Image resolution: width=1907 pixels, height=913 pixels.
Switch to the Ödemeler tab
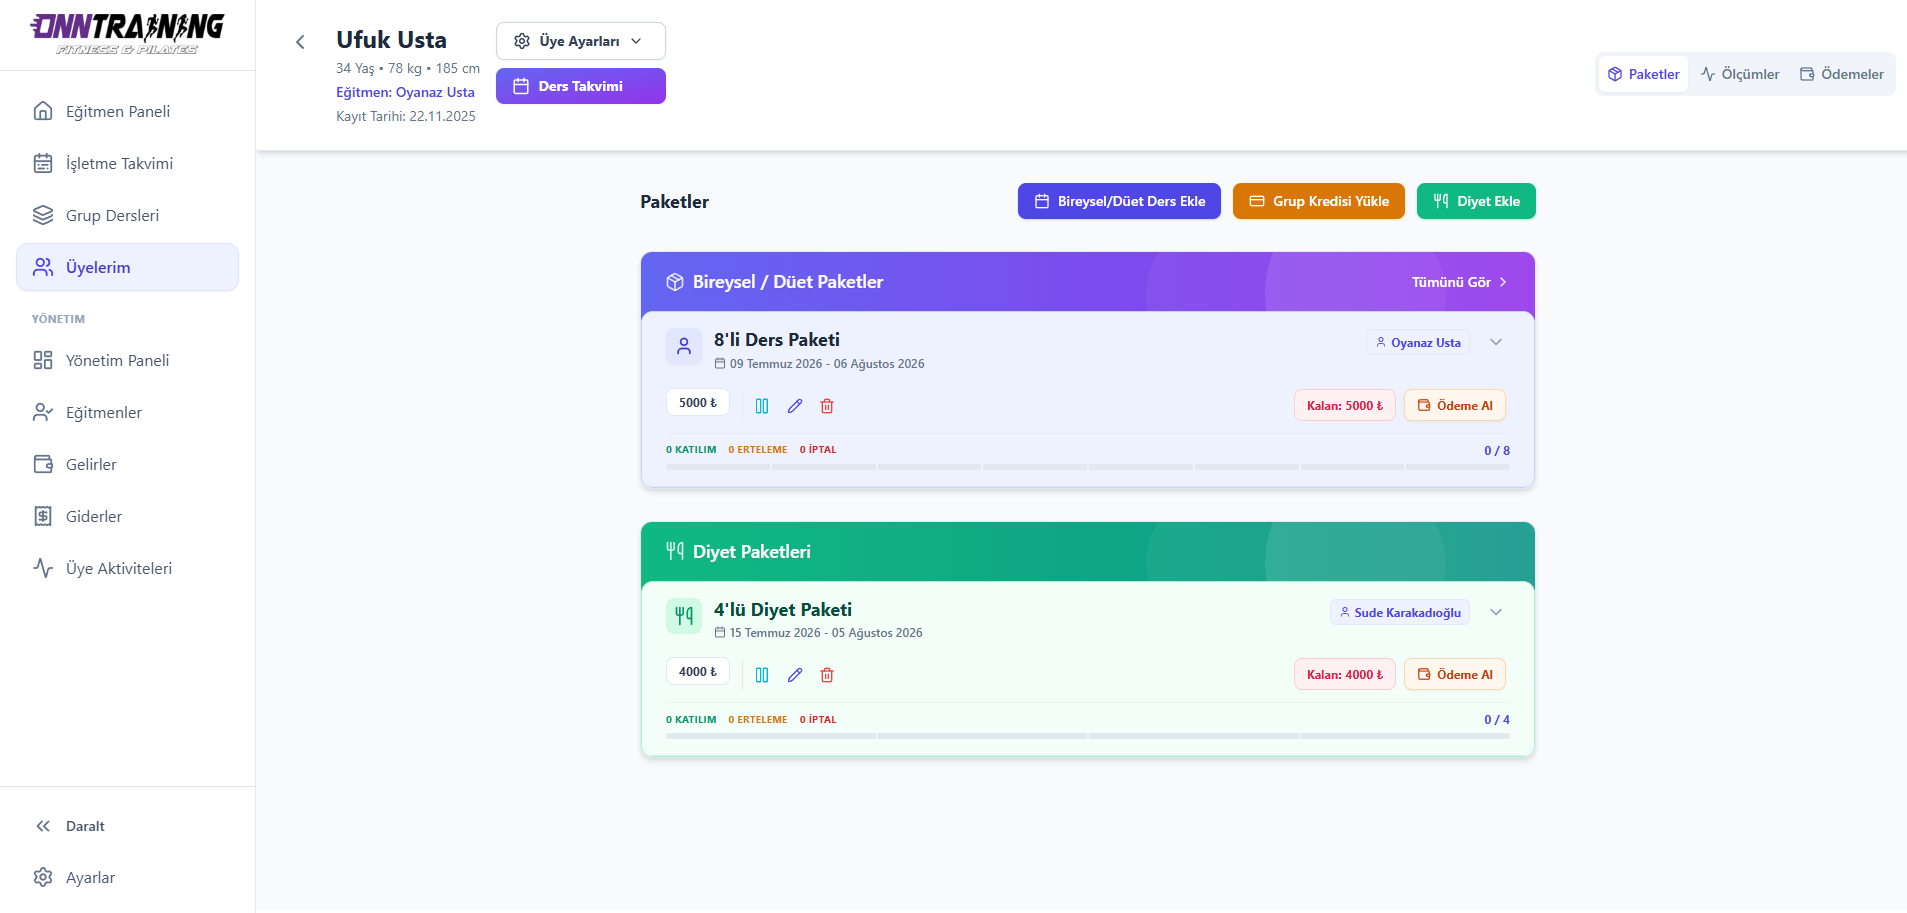(1842, 74)
